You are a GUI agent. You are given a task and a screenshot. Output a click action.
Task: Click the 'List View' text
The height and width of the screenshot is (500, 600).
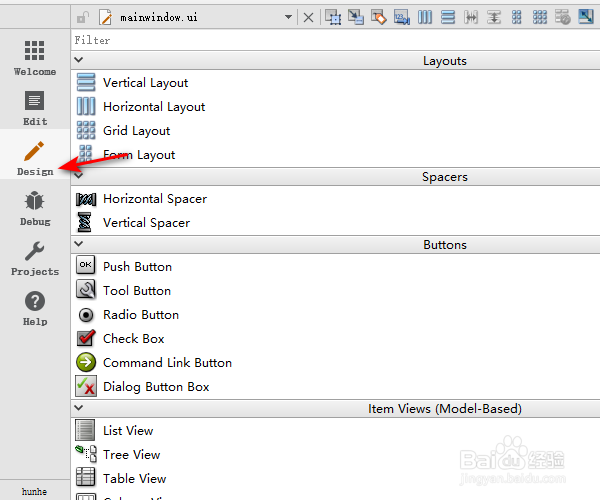[x=128, y=431]
